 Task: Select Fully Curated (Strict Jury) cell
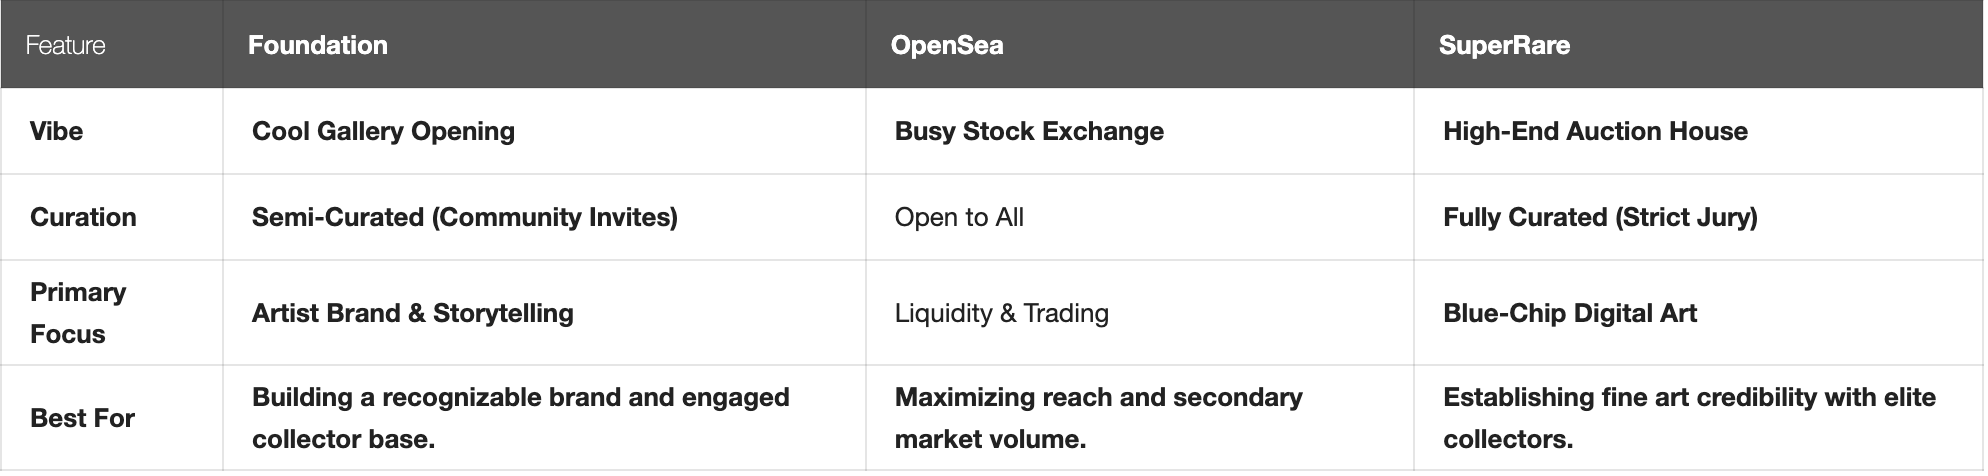tap(1600, 217)
